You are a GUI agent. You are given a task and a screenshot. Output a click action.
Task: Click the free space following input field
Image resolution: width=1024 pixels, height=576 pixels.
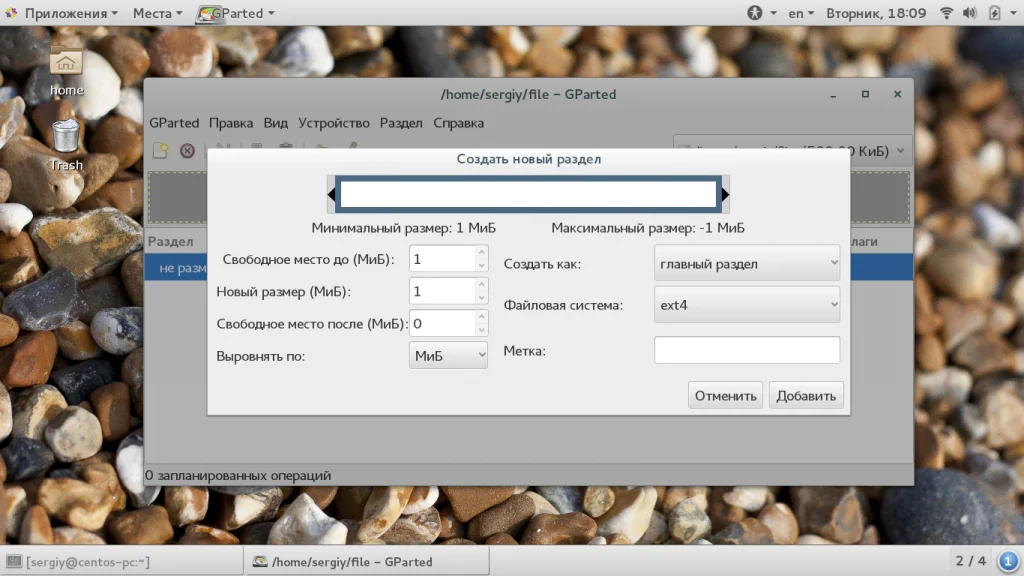click(442, 323)
